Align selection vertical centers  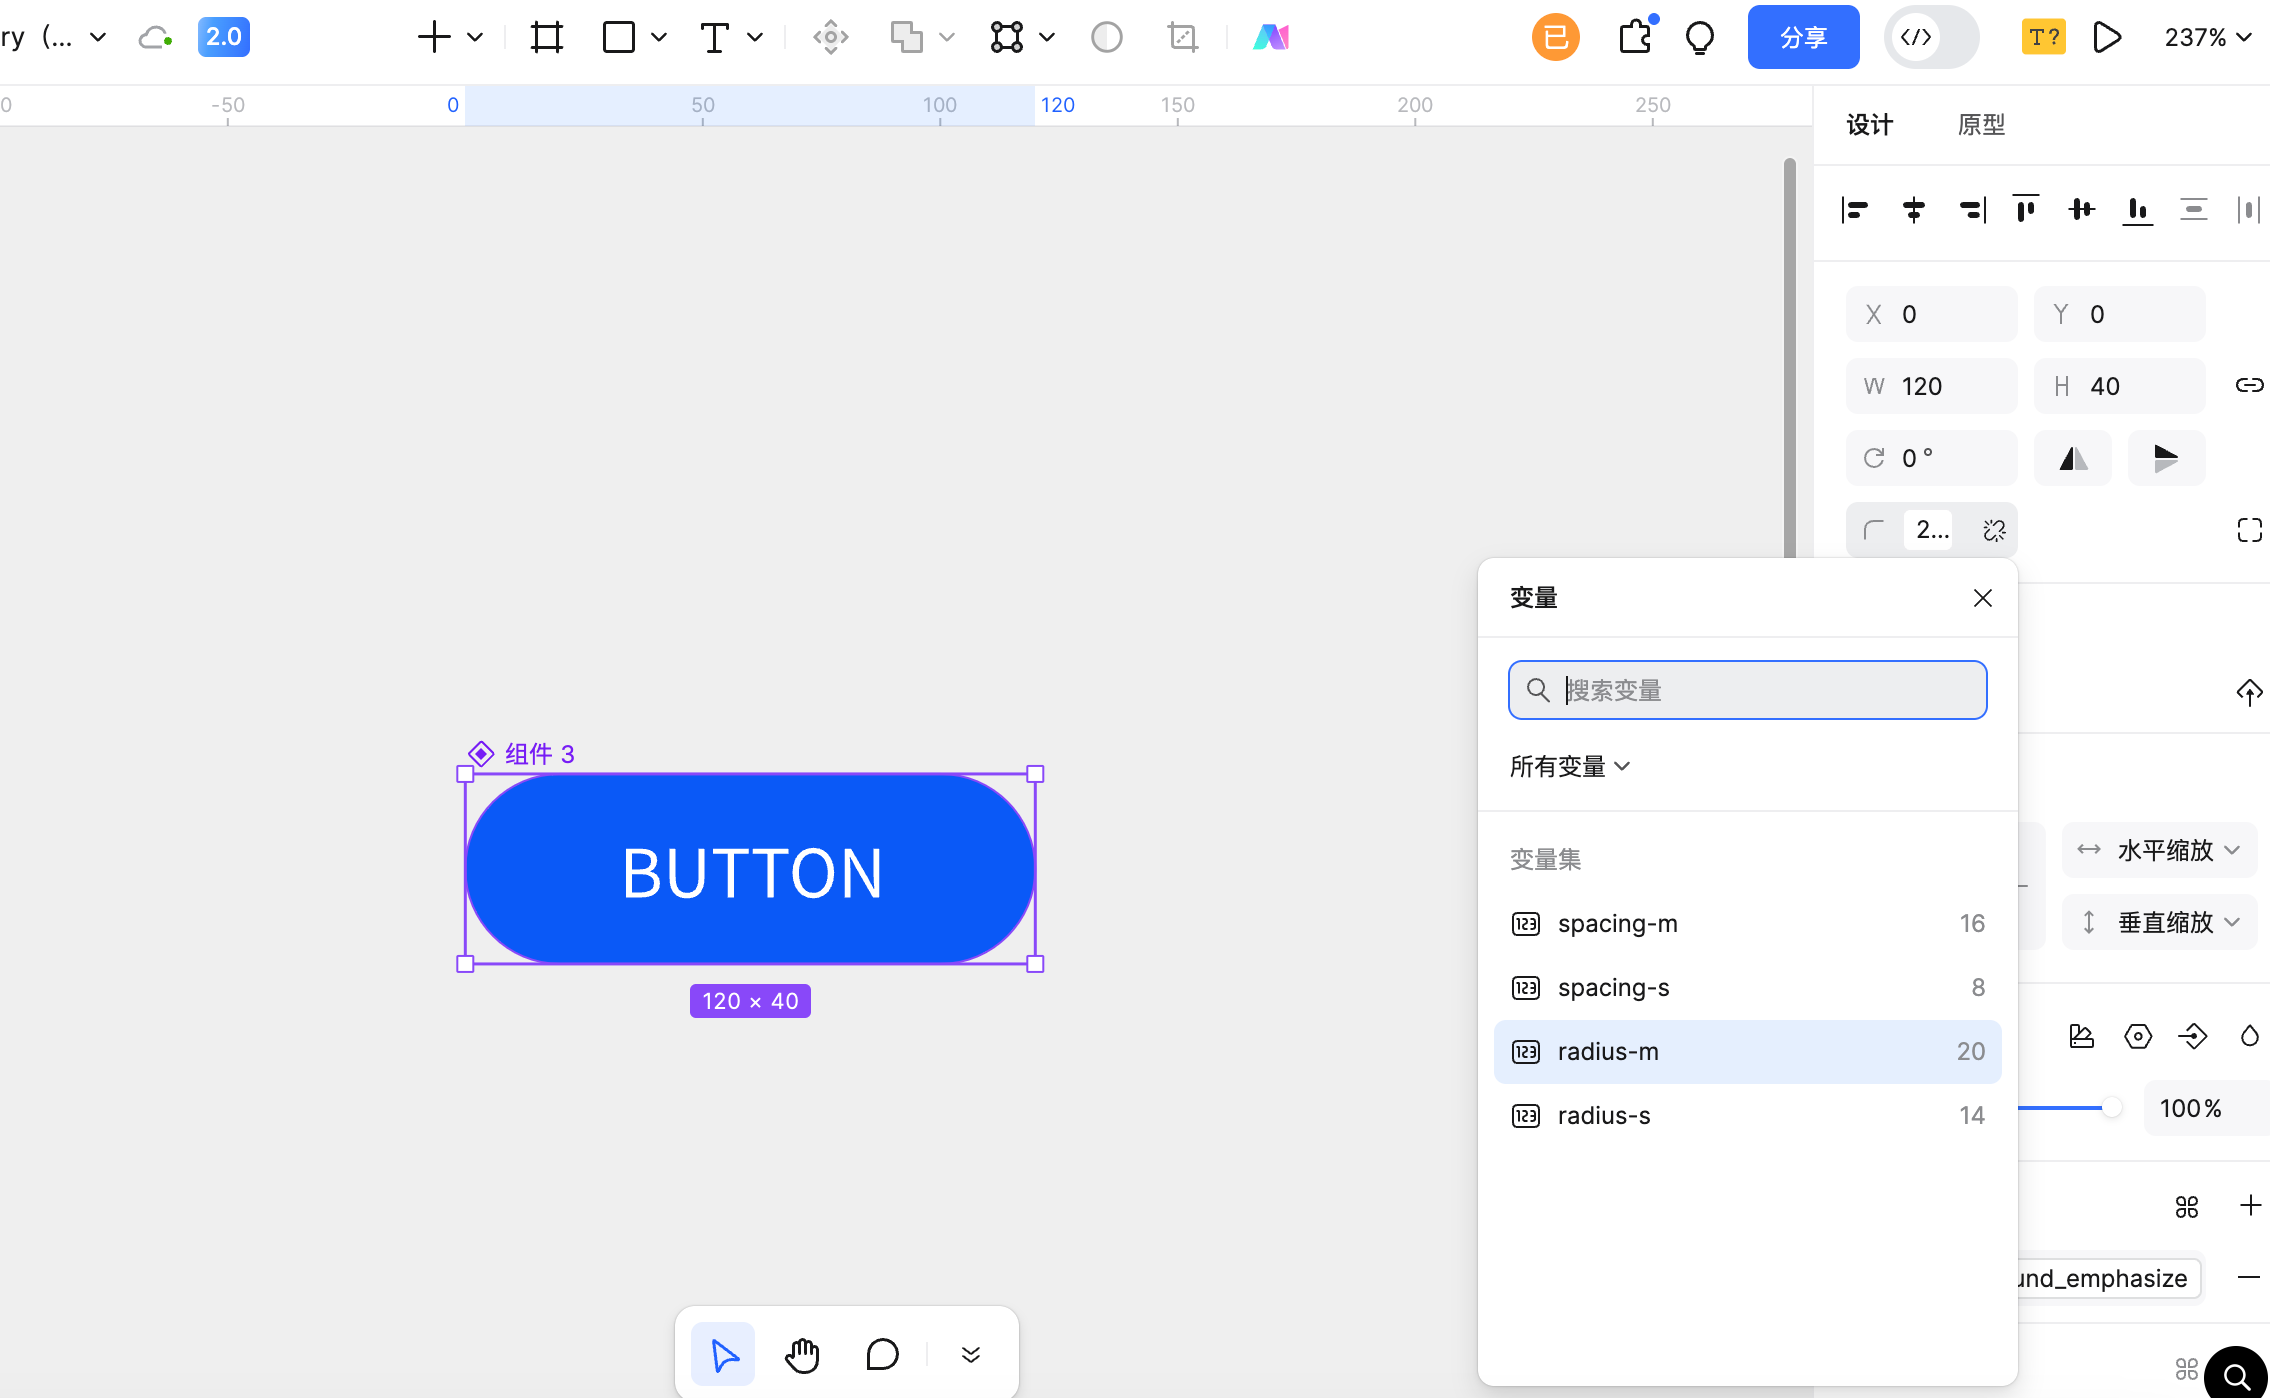[2082, 209]
